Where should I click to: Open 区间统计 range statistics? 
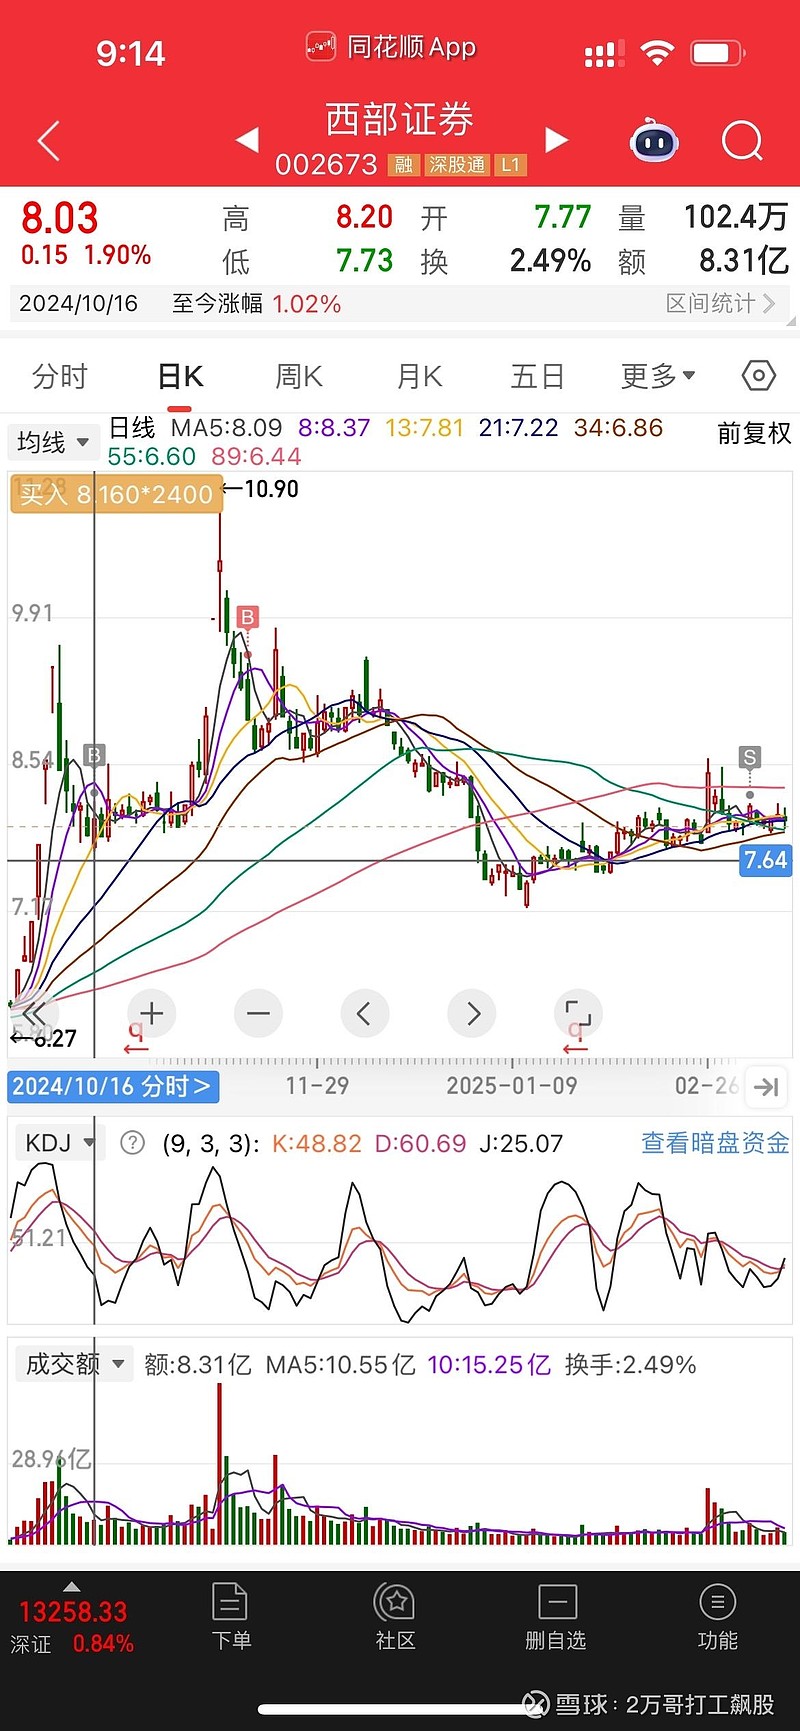point(721,303)
